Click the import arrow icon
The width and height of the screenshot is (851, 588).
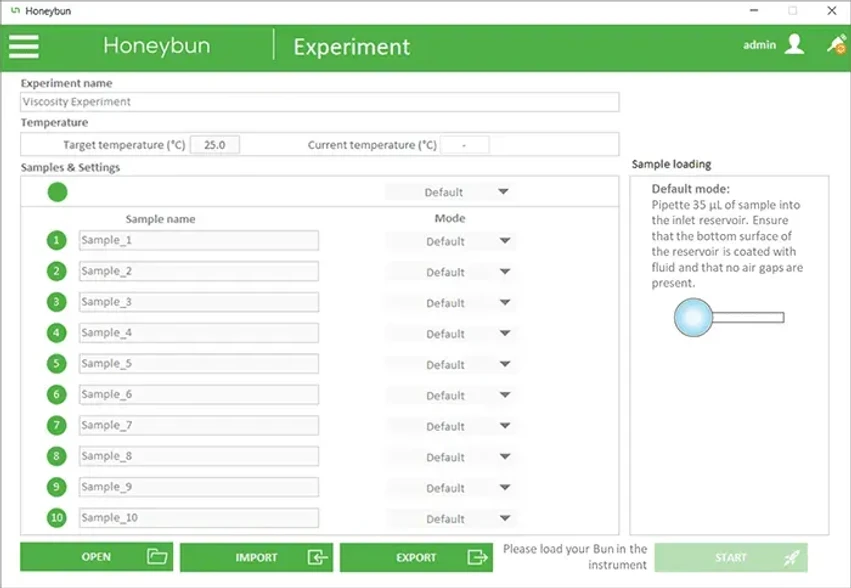(x=317, y=557)
